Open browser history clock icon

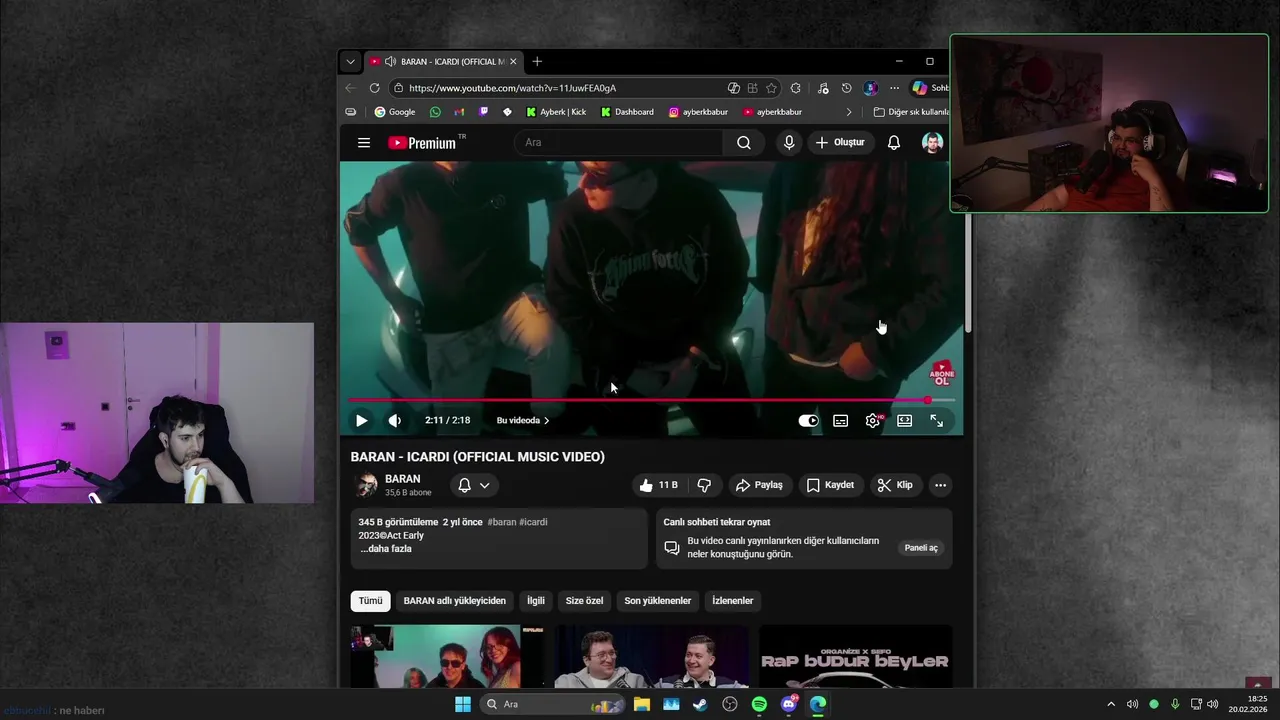(x=846, y=88)
